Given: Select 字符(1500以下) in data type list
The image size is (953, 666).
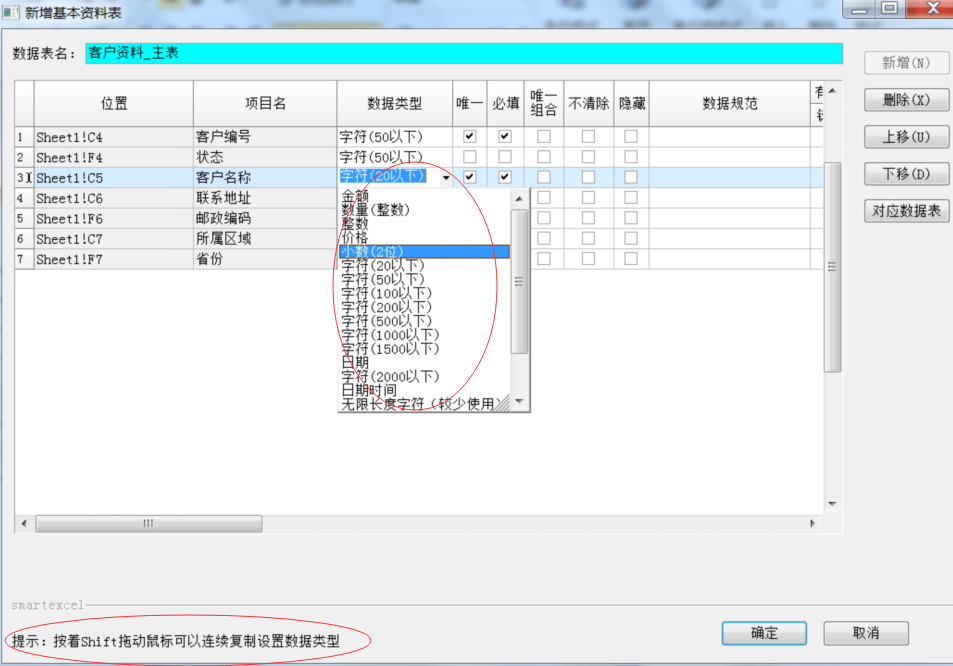Looking at the screenshot, I should point(424,349).
